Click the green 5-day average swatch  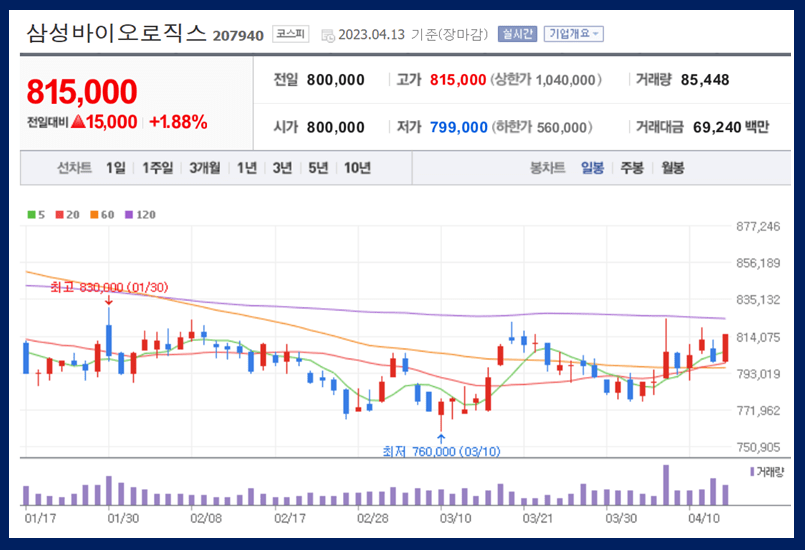point(31,215)
